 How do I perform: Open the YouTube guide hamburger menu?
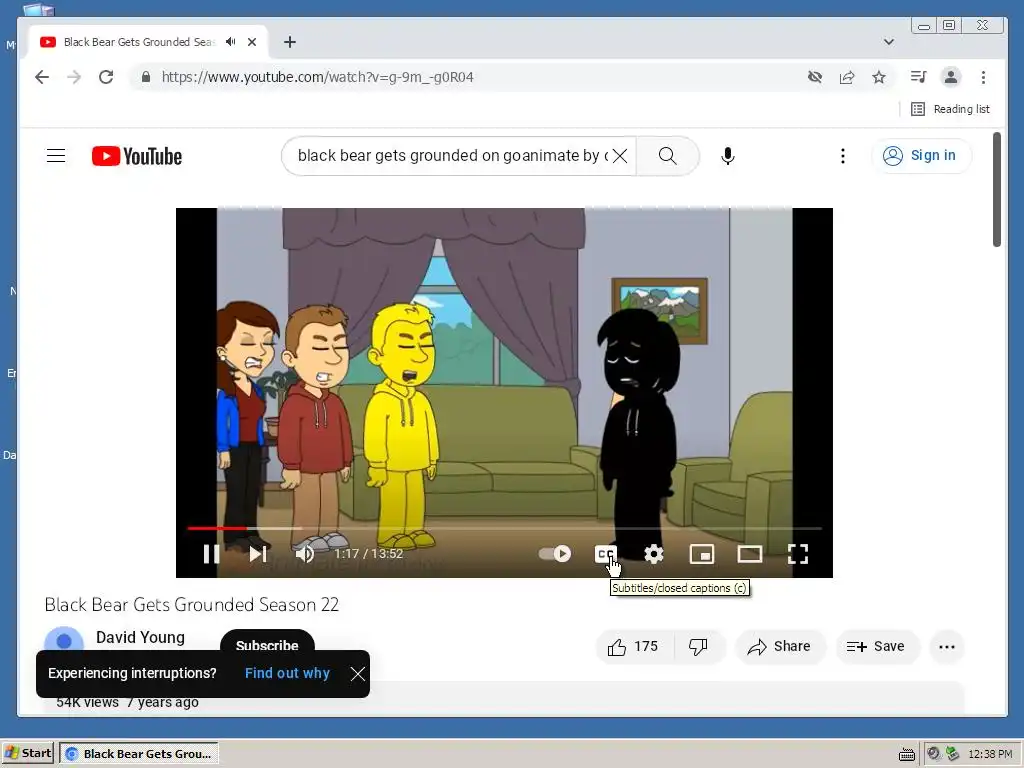(x=56, y=155)
